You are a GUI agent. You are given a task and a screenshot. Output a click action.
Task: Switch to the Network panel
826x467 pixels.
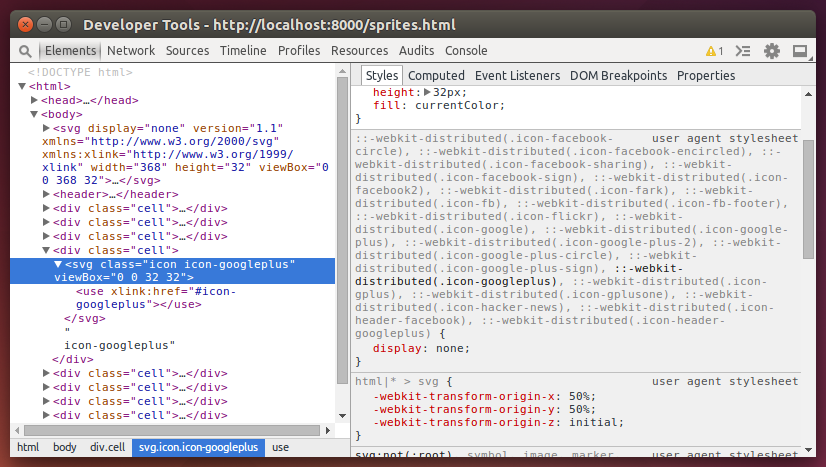coord(131,51)
